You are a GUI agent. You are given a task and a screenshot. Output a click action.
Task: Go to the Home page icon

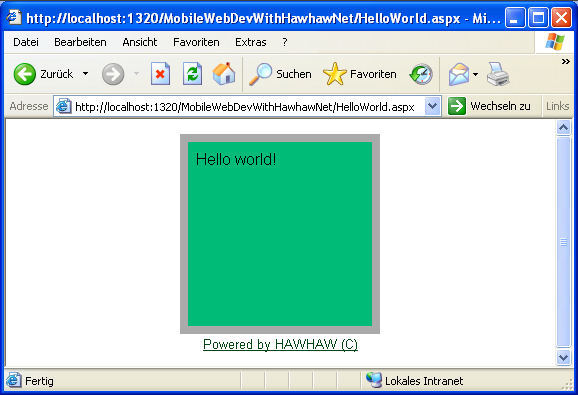coord(224,74)
